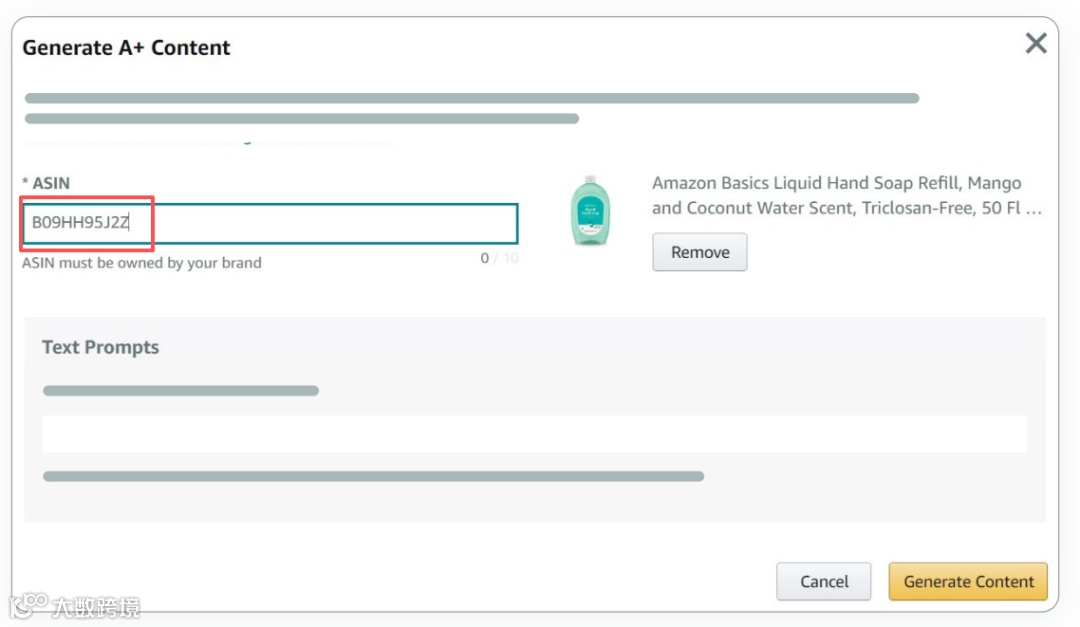Image resolution: width=1080 pixels, height=627 pixels.
Task: Click the Generate Content button
Action: (x=968, y=581)
